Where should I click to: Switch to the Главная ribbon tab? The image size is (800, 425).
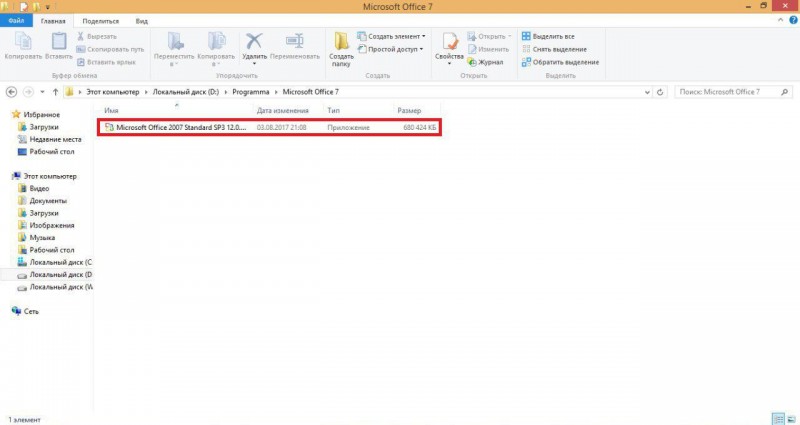point(53,21)
